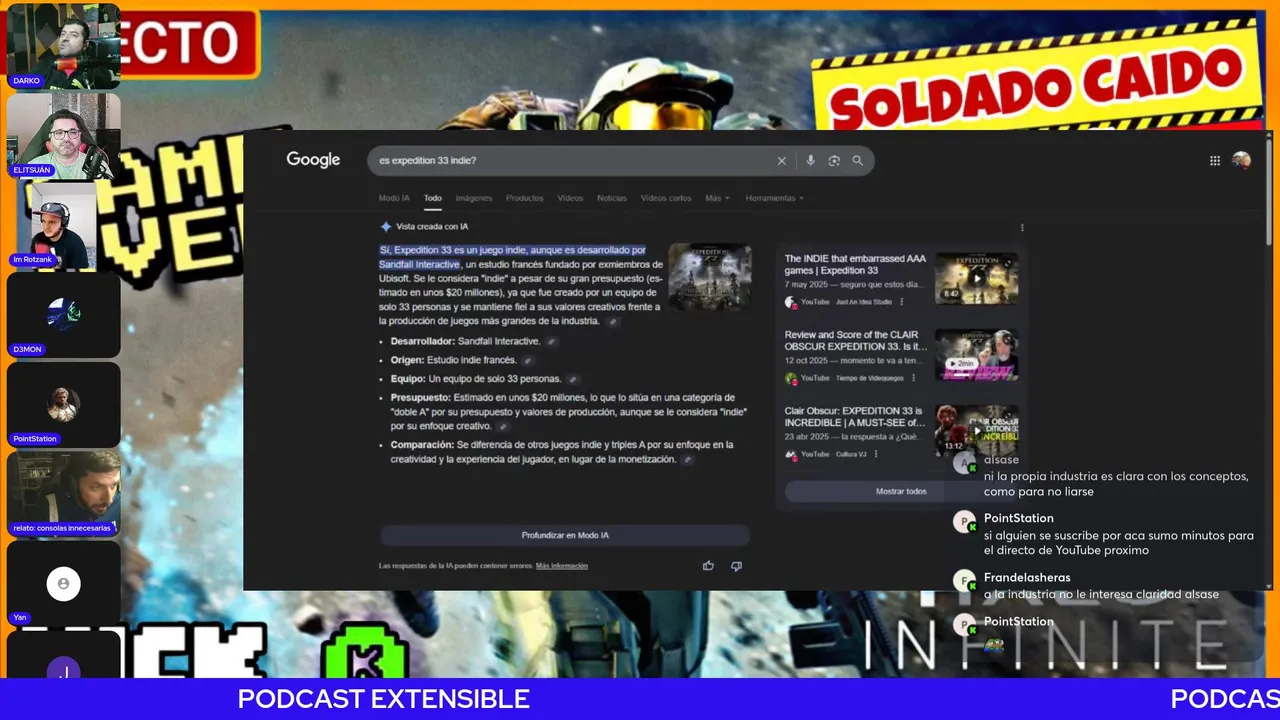1280x720 pixels.
Task: Click the 'Tiempo de Videojuegos' channel name
Action: [x=869, y=378]
